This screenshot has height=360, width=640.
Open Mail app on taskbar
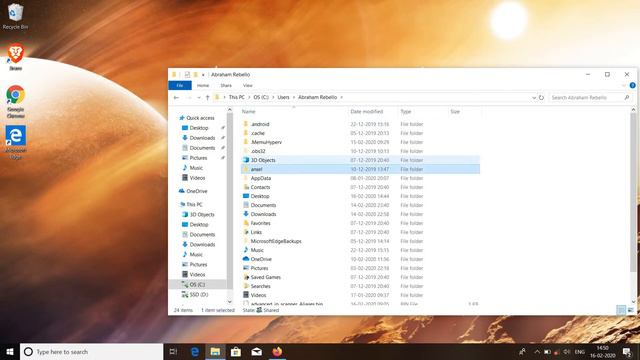[256, 351]
